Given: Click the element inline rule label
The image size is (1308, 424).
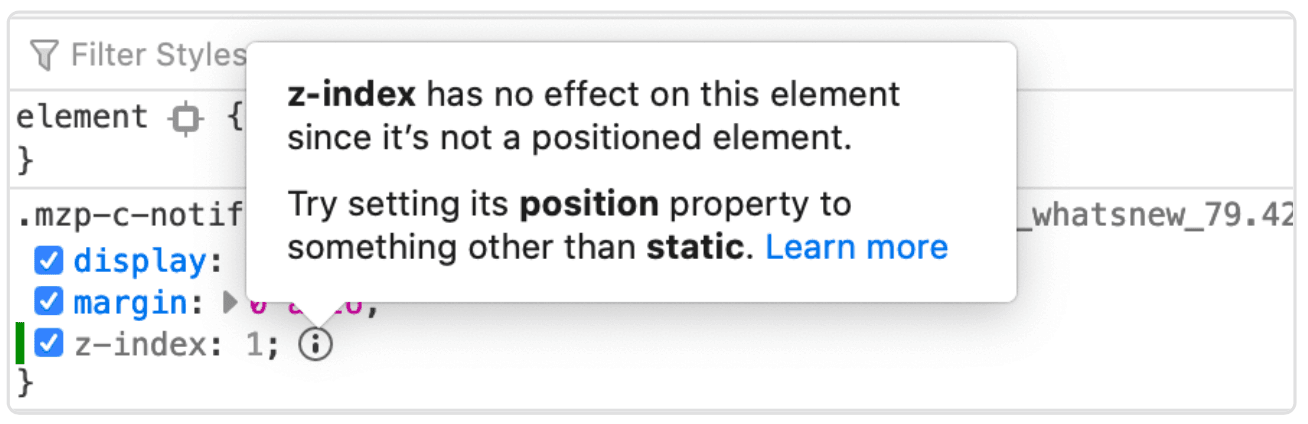Looking at the screenshot, I should coord(81,118).
